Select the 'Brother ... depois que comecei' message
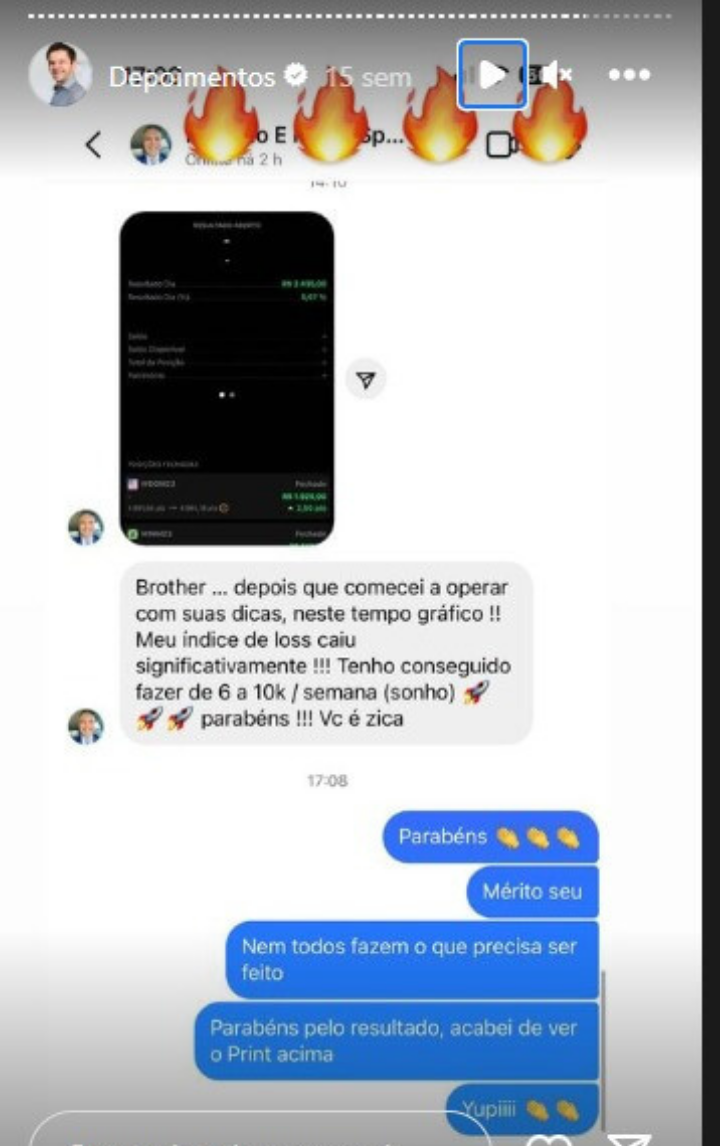Image resolution: width=720 pixels, height=1147 pixels. coord(326,653)
